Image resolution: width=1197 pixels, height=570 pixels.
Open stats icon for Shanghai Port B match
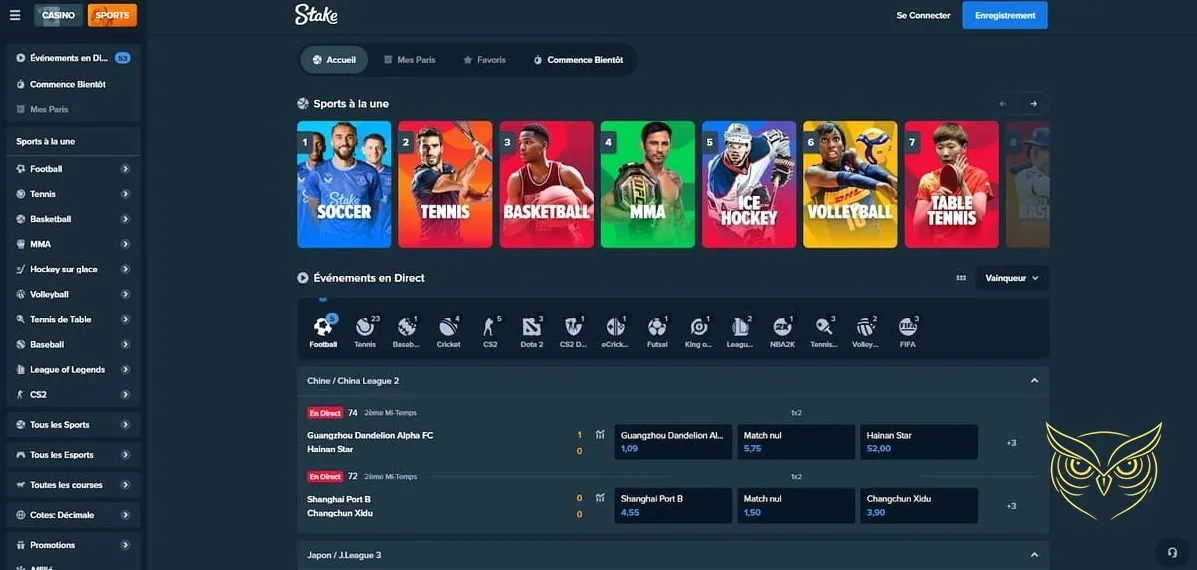click(x=600, y=498)
